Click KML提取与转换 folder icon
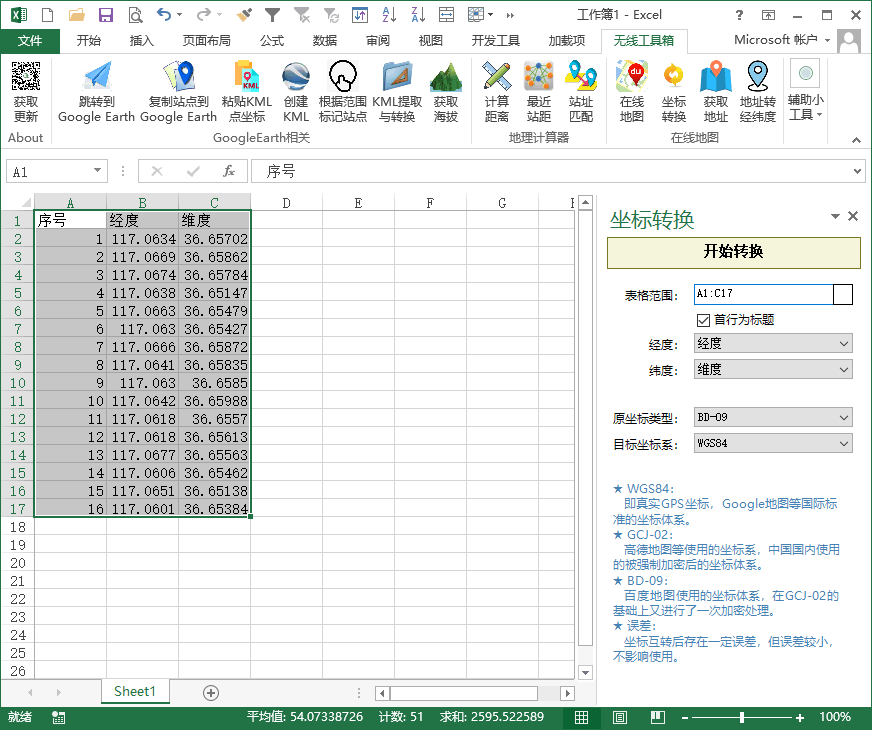 [397, 76]
